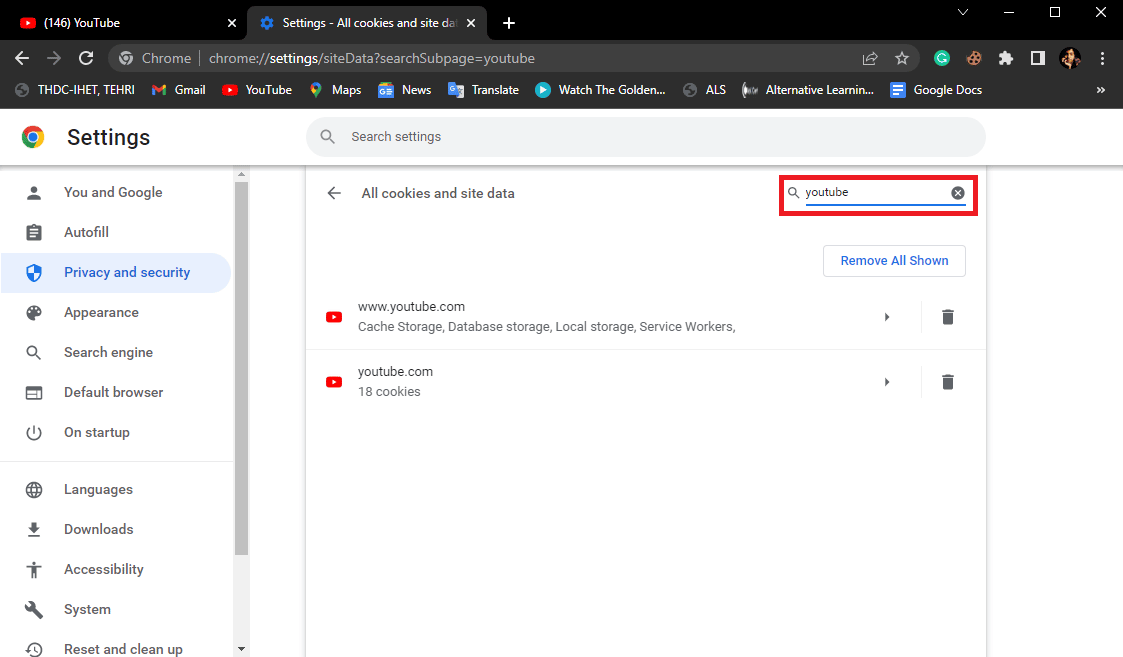This screenshot has width=1123, height=657.
Task: Click the Languages globe icon
Action: [34, 490]
